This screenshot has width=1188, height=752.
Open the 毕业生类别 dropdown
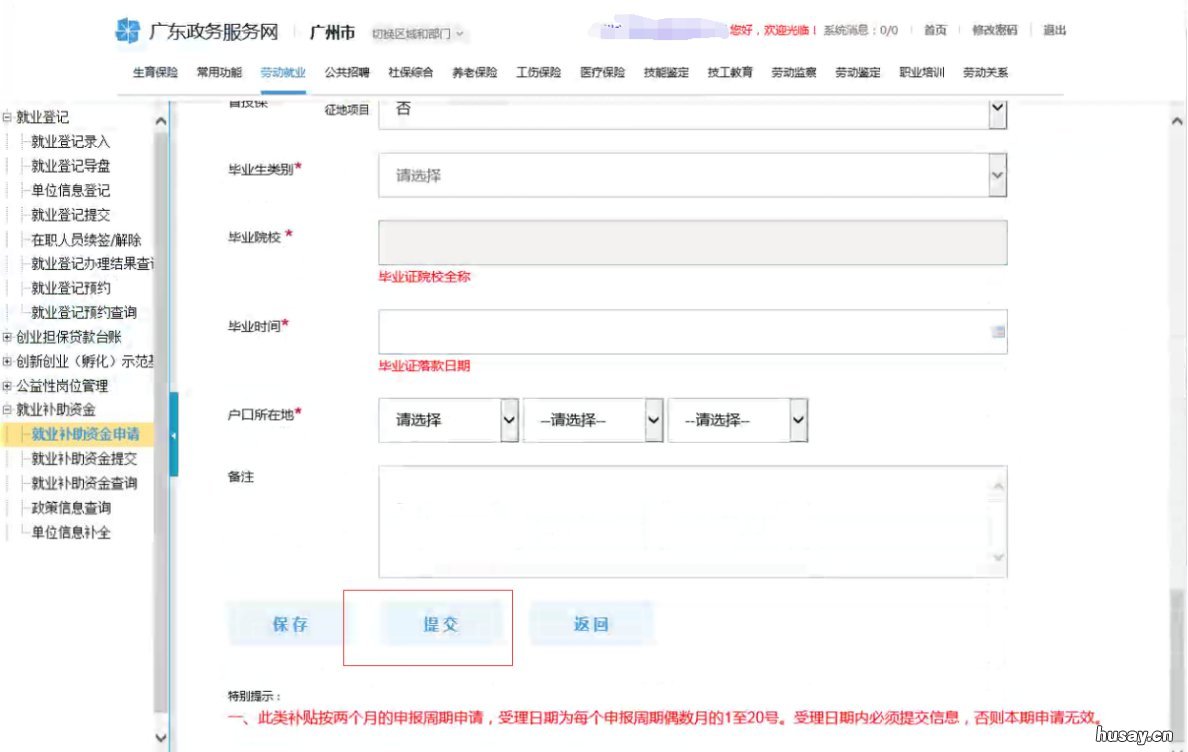pos(997,174)
